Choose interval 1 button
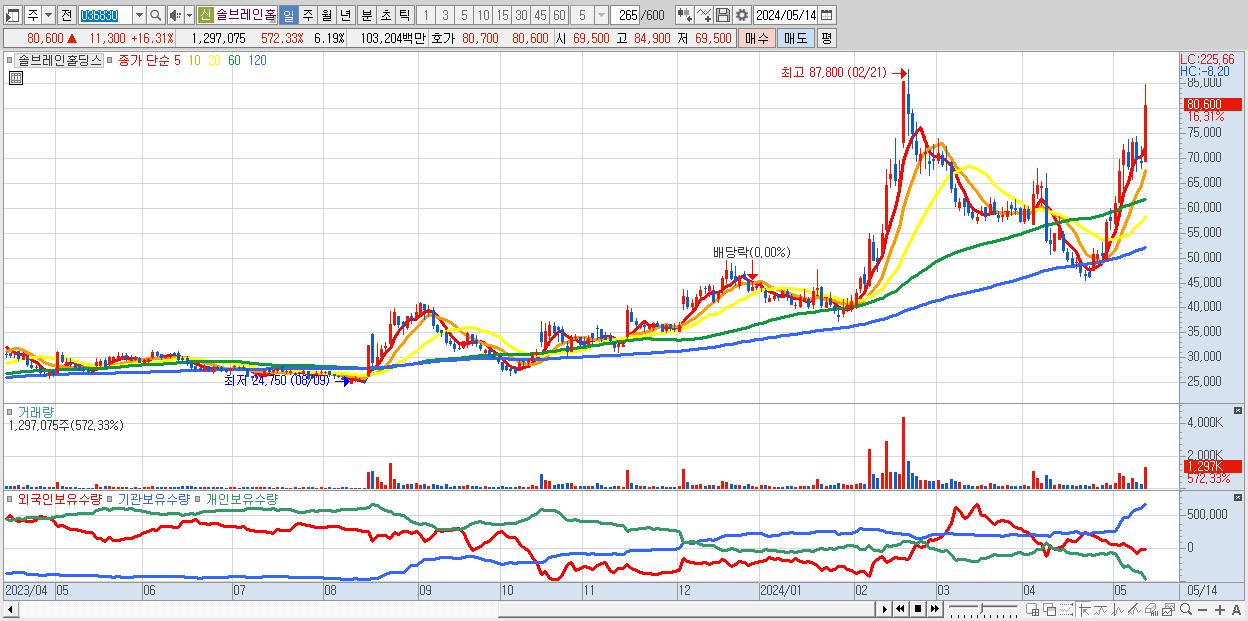This screenshot has width=1248, height=621. pos(425,15)
